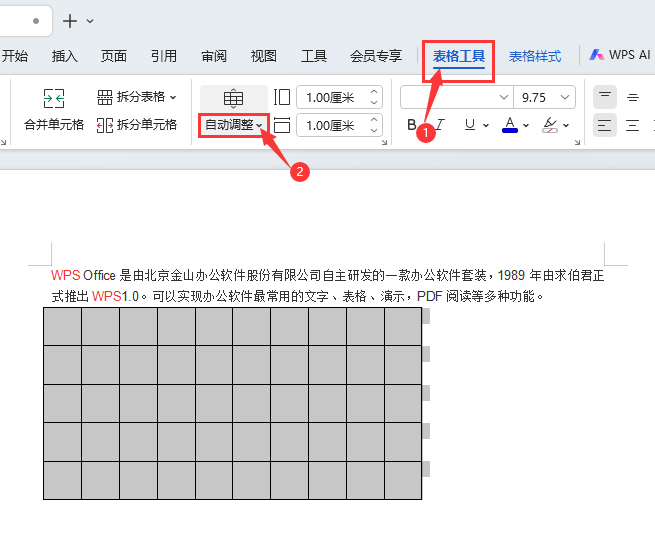Apply the blue font color

pos(510,125)
